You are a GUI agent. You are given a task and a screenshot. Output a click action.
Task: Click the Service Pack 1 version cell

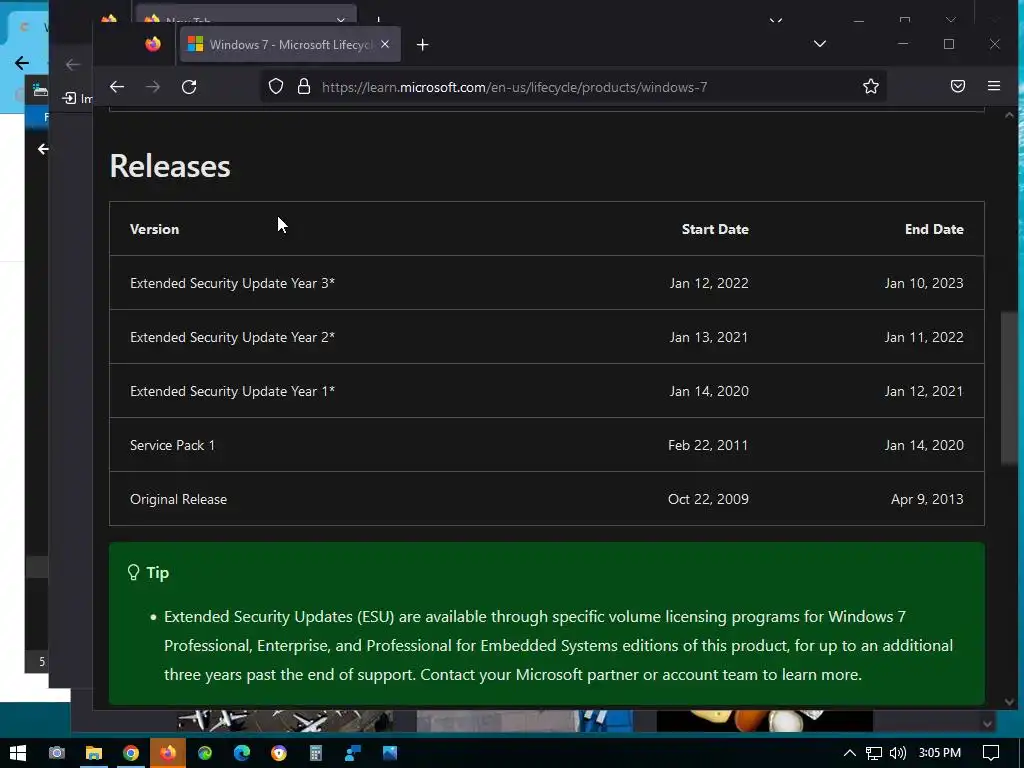click(172, 445)
